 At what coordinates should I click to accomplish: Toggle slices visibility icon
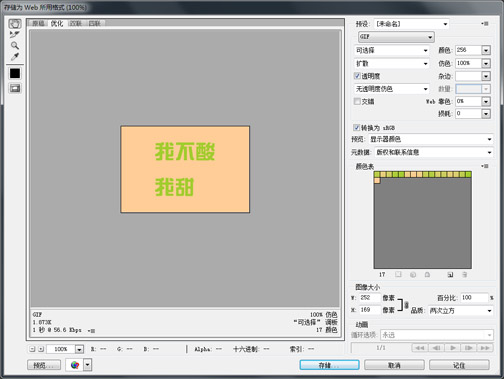coord(15,88)
